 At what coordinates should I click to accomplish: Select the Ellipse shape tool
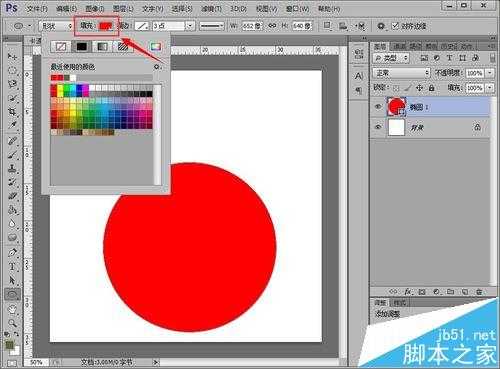tap(12, 294)
